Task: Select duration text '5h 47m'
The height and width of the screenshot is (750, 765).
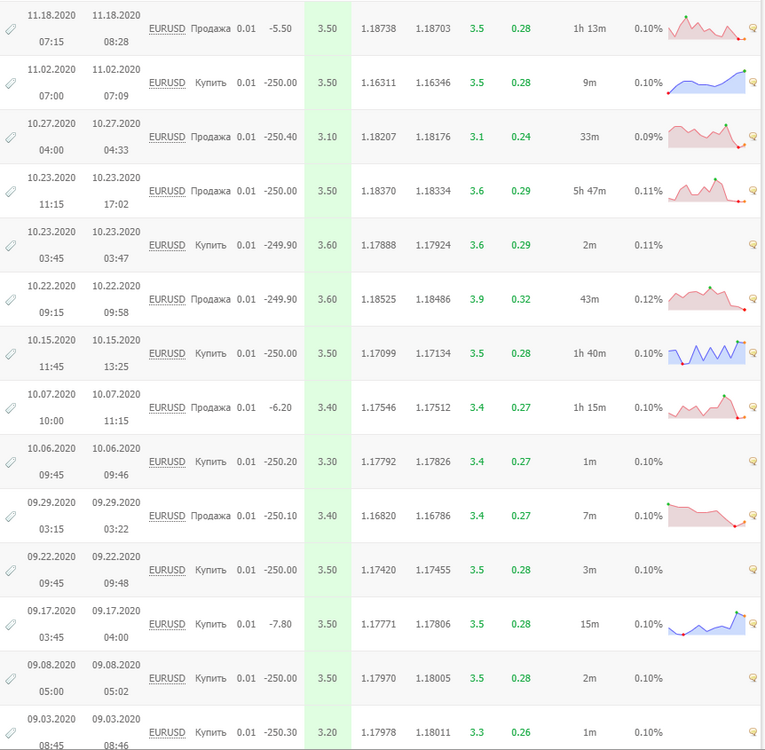Action: (589, 191)
